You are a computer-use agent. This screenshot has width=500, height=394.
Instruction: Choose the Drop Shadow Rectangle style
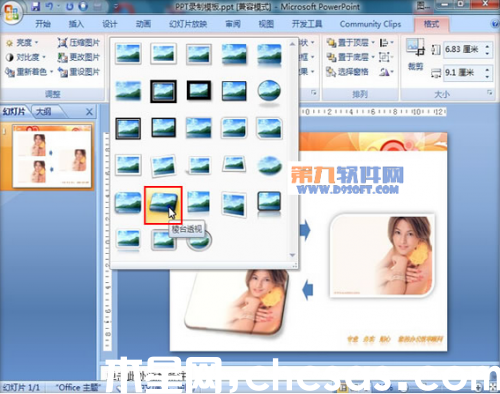(234, 54)
